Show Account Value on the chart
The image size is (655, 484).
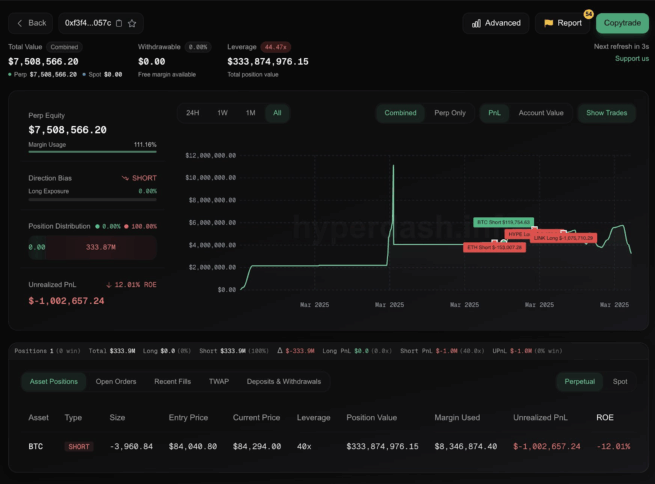(541, 113)
